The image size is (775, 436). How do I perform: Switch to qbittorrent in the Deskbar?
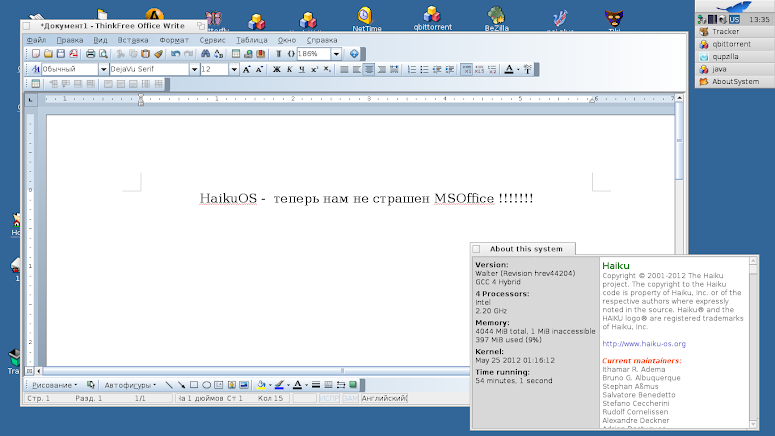point(735,44)
